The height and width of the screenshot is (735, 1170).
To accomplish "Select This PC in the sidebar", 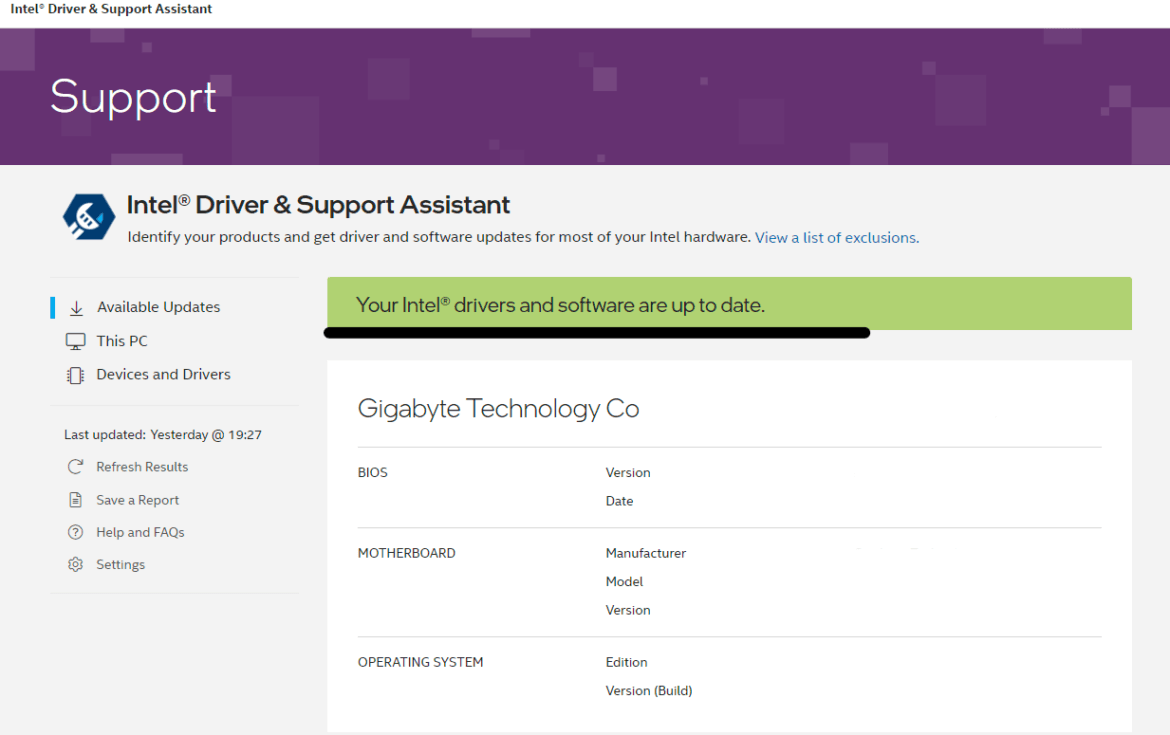I will (x=121, y=340).
